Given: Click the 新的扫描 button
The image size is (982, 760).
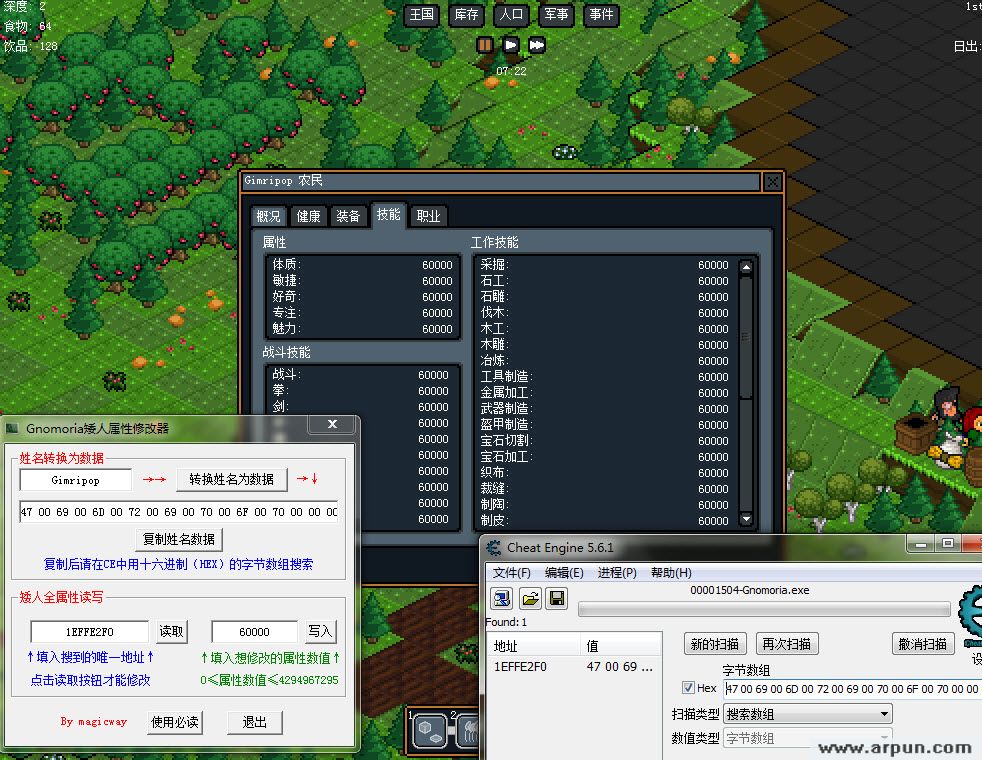Looking at the screenshot, I should tap(715, 644).
